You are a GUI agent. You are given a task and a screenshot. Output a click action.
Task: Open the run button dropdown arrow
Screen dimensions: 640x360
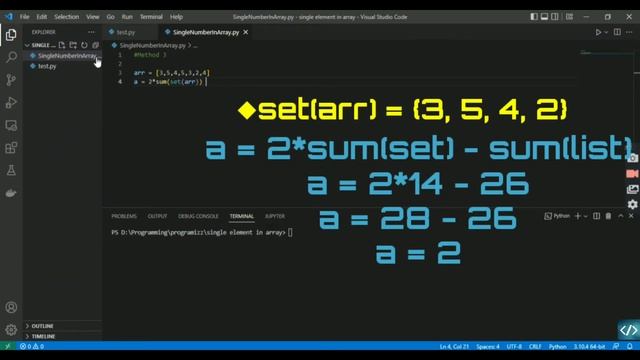pos(606,32)
